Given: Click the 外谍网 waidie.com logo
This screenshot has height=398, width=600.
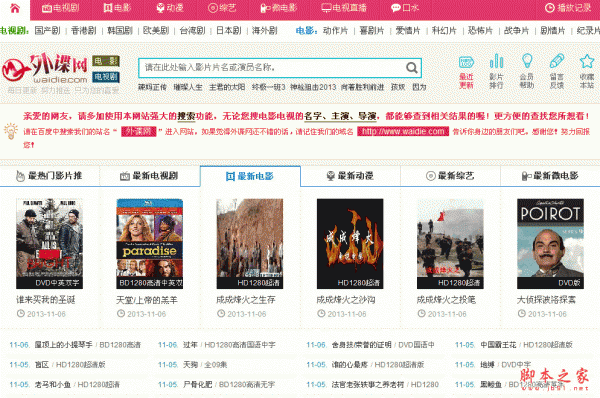Looking at the screenshot, I should tap(45, 69).
